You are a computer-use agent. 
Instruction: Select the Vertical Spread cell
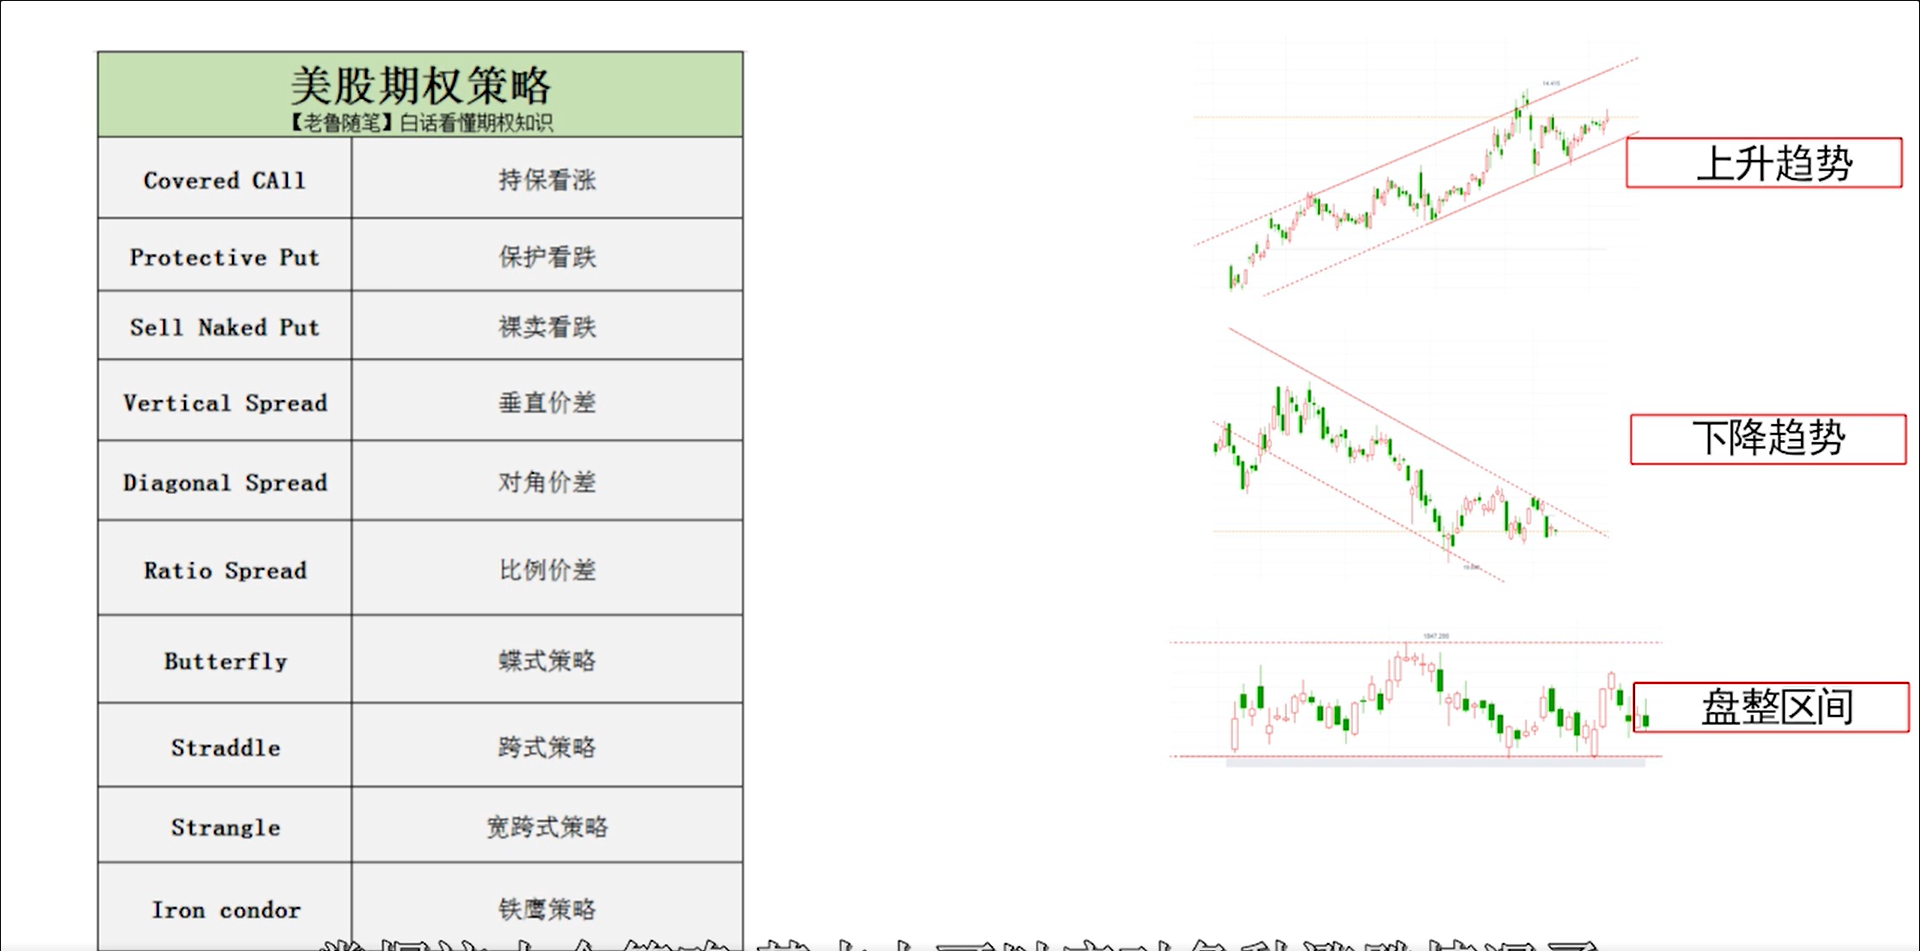[x=225, y=401]
